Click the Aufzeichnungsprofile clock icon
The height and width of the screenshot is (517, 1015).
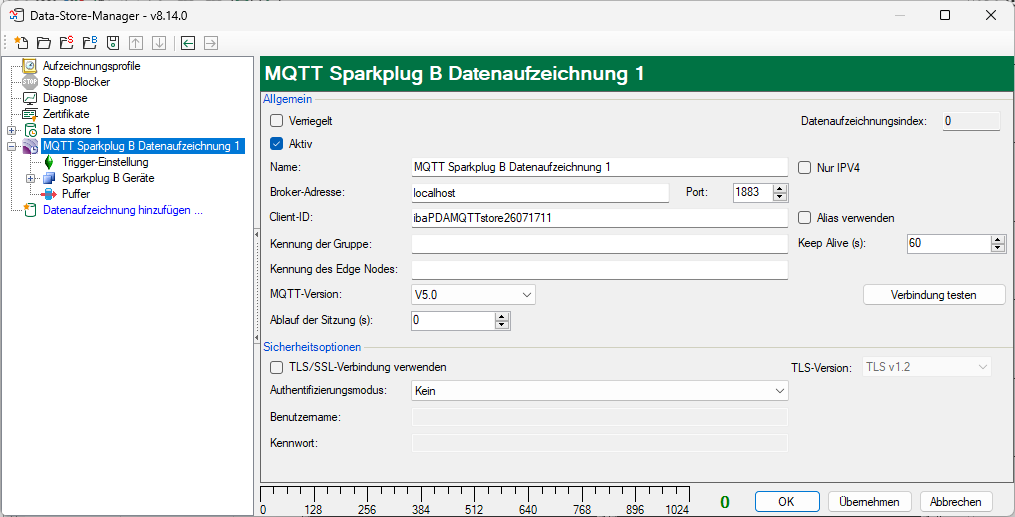pyautogui.click(x=30, y=66)
